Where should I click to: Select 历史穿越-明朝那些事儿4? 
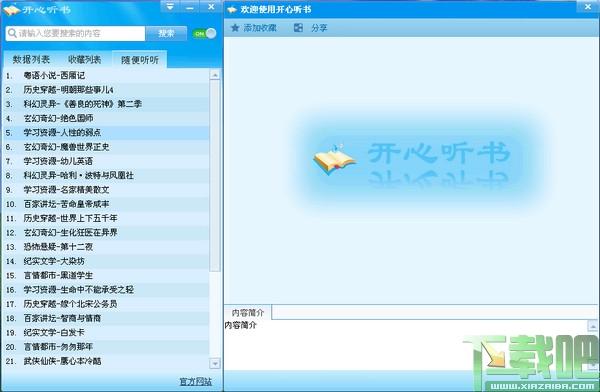pyautogui.click(x=107, y=90)
